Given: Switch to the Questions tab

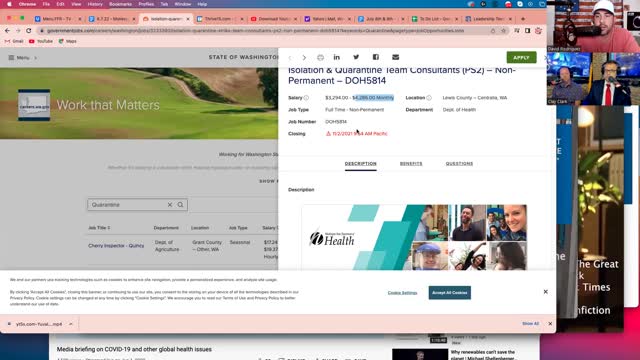Looking at the screenshot, I should (x=459, y=164).
